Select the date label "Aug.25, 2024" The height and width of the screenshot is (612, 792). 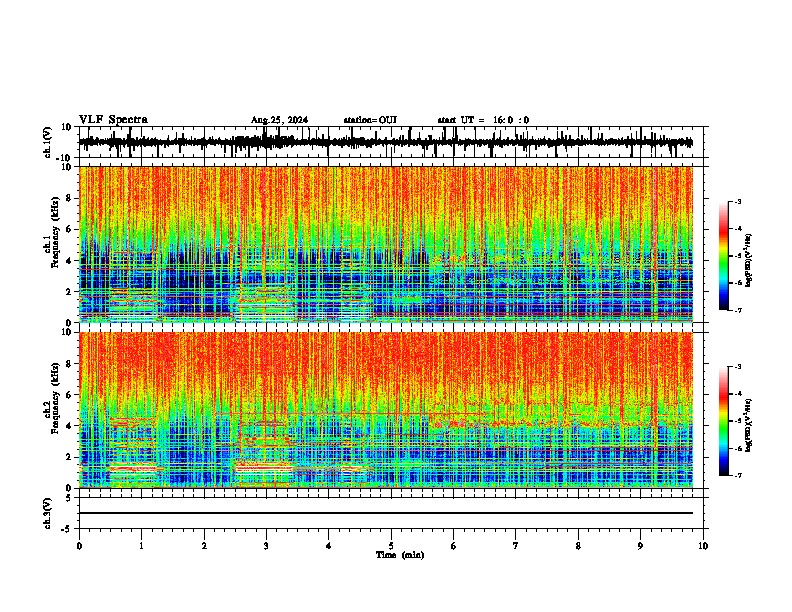pyautogui.click(x=279, y=120)
